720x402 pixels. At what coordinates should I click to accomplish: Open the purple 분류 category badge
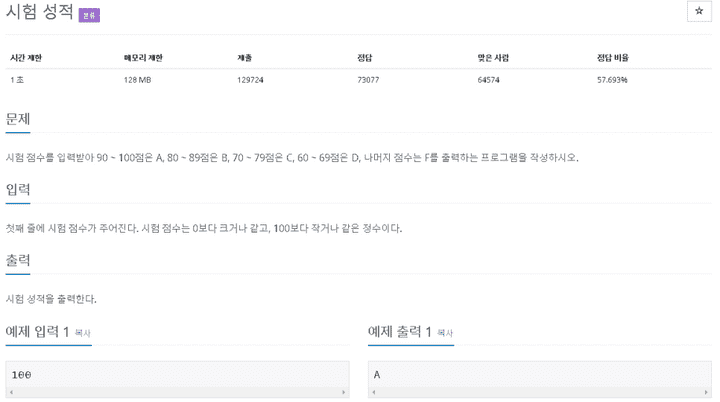(89, 15)
